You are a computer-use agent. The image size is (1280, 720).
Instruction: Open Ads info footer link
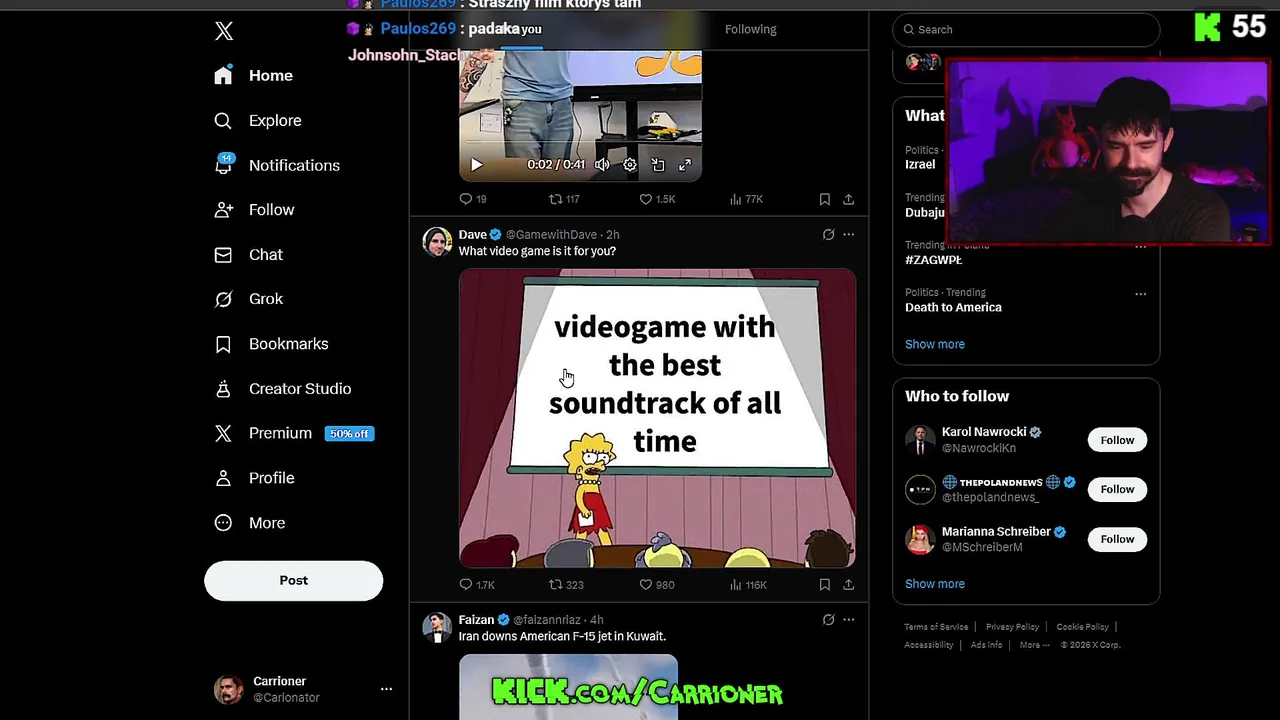[986, 645]
